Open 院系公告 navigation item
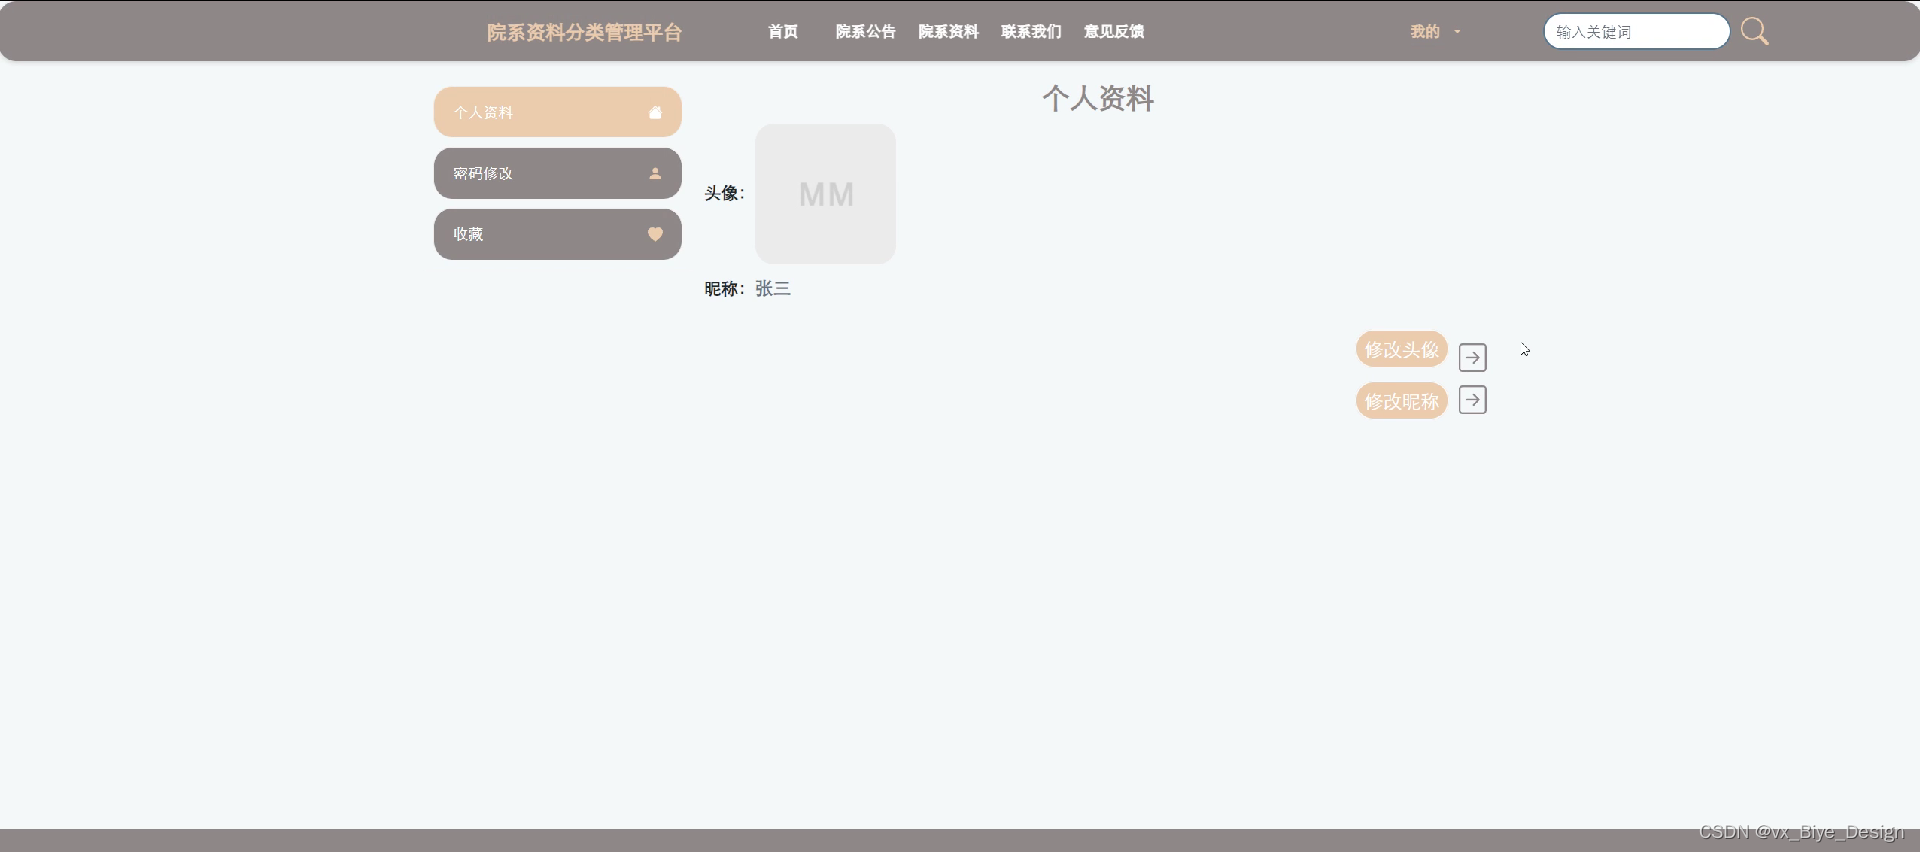This screenshot has height=852, width=1920. tap(866, 32)
